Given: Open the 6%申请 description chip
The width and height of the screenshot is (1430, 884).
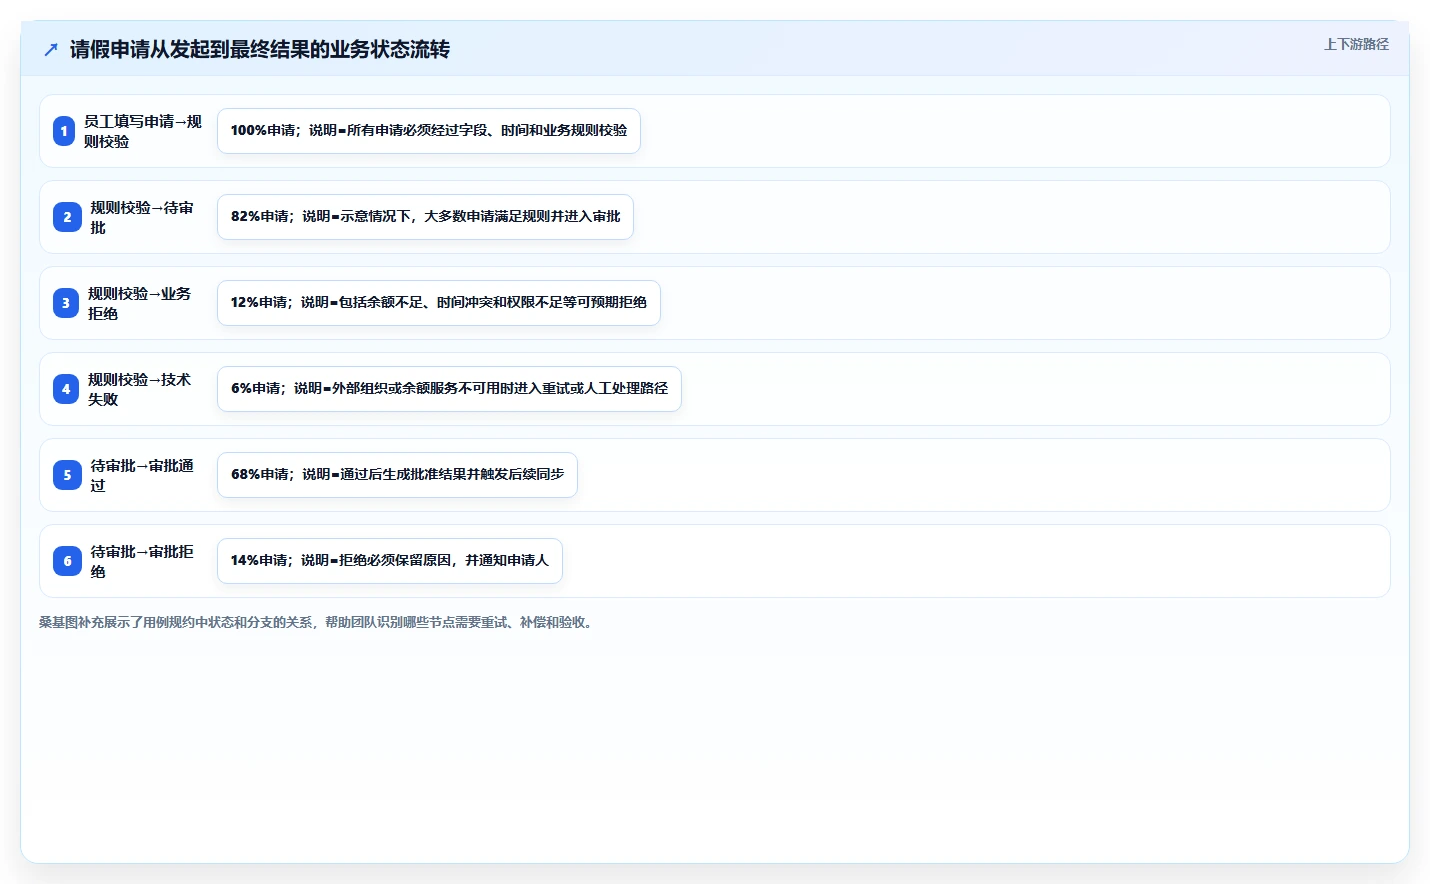Looking at the screenshot, I should (x=449, y=389).
